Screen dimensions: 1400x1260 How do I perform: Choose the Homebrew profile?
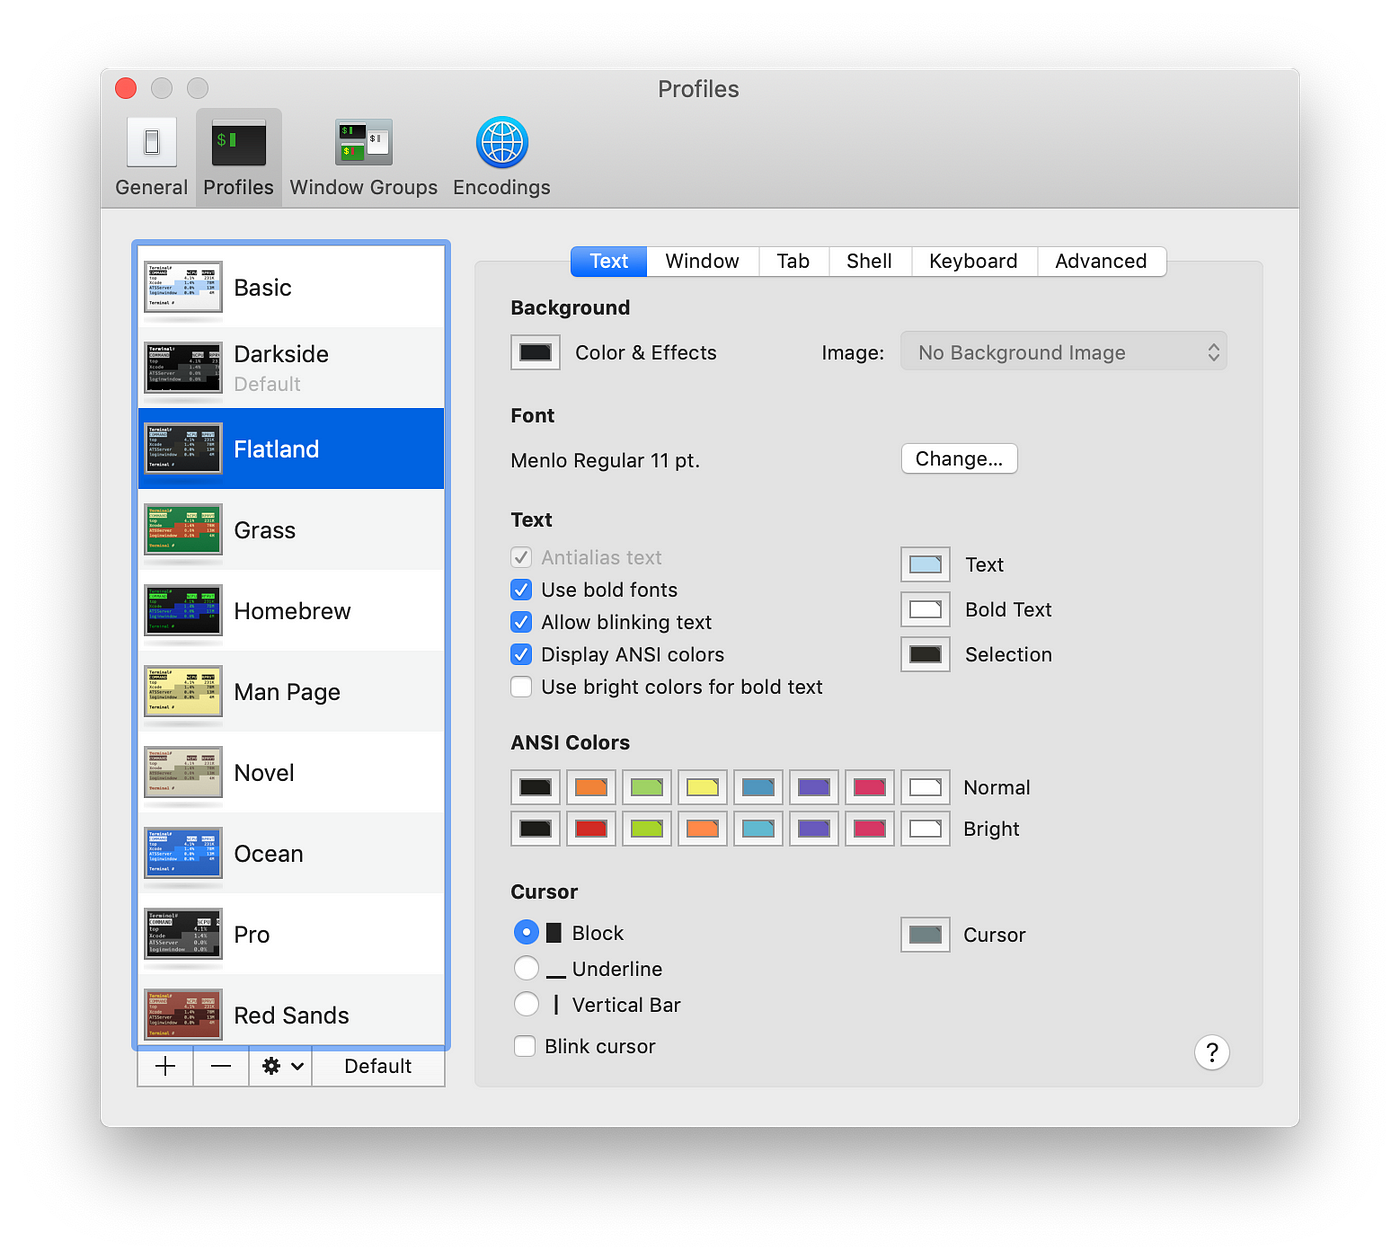291,611
